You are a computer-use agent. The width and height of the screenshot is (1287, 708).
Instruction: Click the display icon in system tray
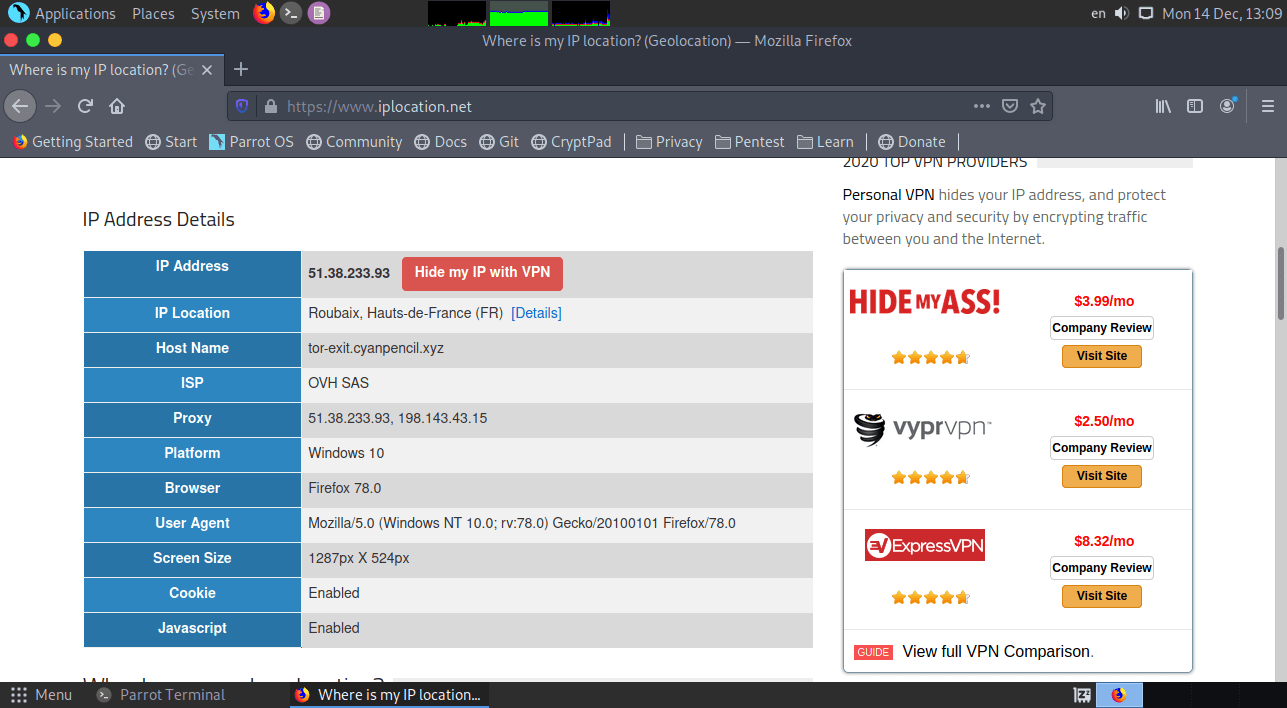[1146, 13]
